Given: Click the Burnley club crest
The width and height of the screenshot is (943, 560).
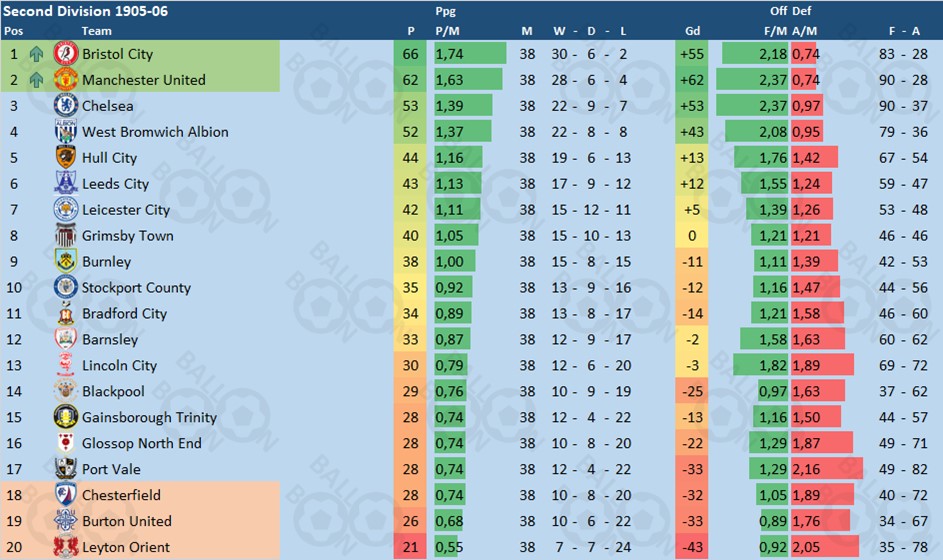Looking at the screenshot, I should 66,261.
